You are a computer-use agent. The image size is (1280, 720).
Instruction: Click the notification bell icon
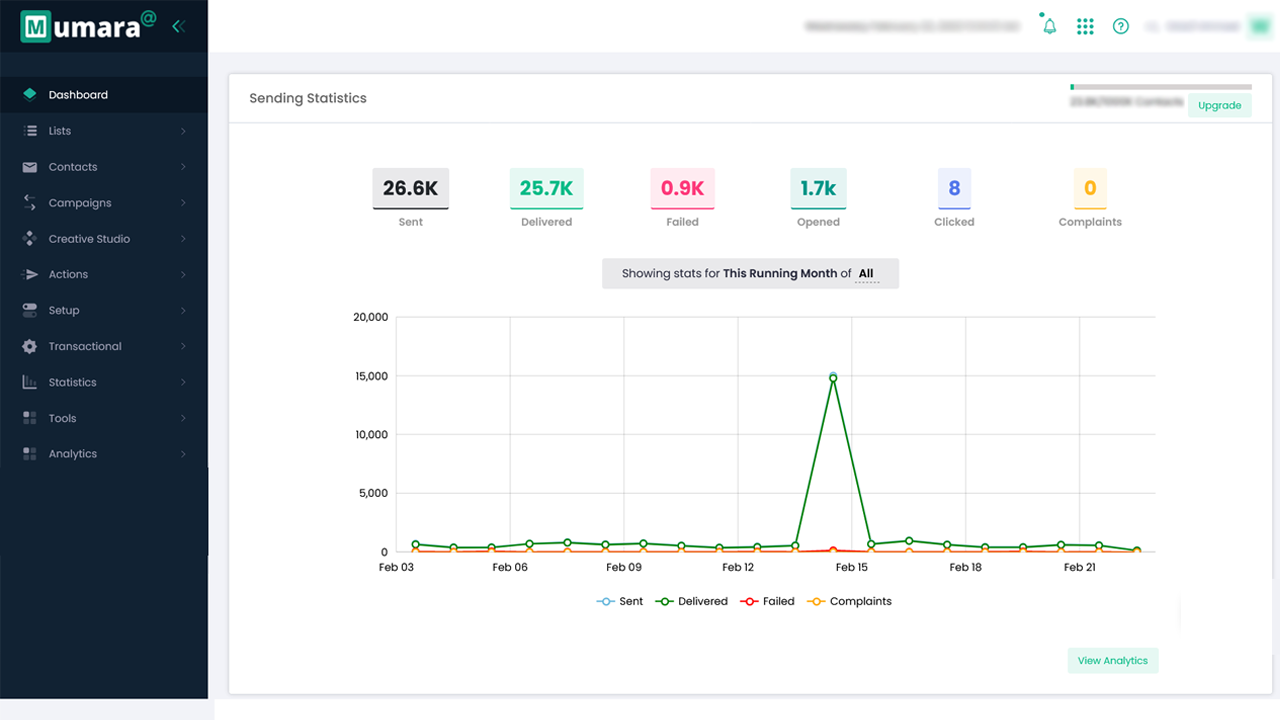[x=1049, y=27]
